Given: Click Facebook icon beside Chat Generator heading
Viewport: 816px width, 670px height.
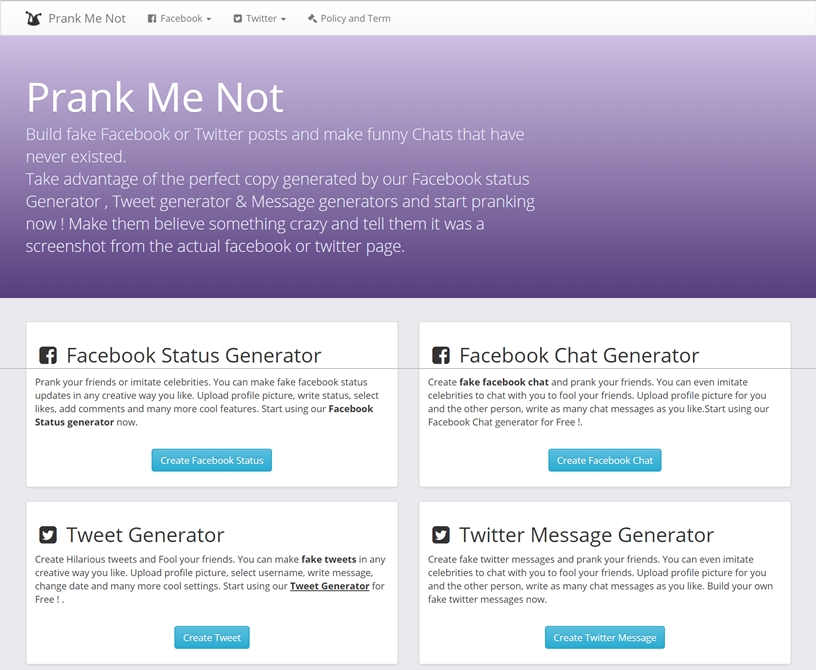Looking at the screenshot, I should tap(440, 356).
